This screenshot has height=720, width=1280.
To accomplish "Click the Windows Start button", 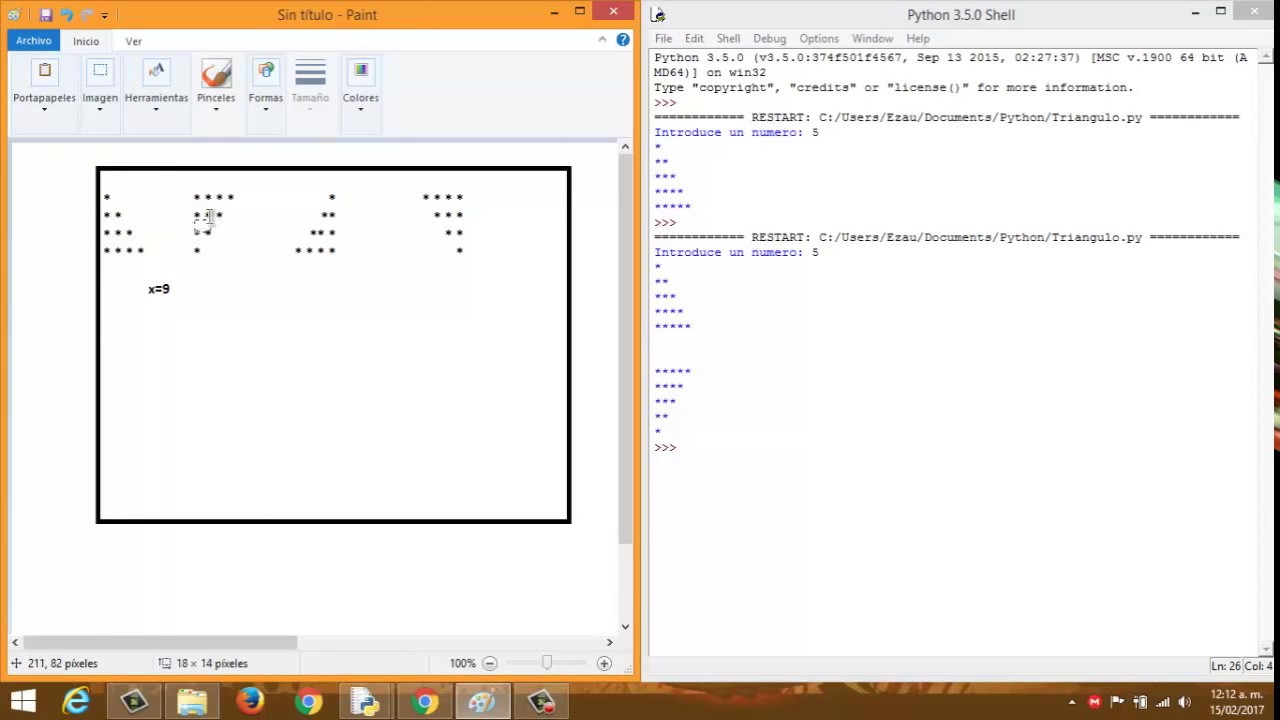I will 23,702.
